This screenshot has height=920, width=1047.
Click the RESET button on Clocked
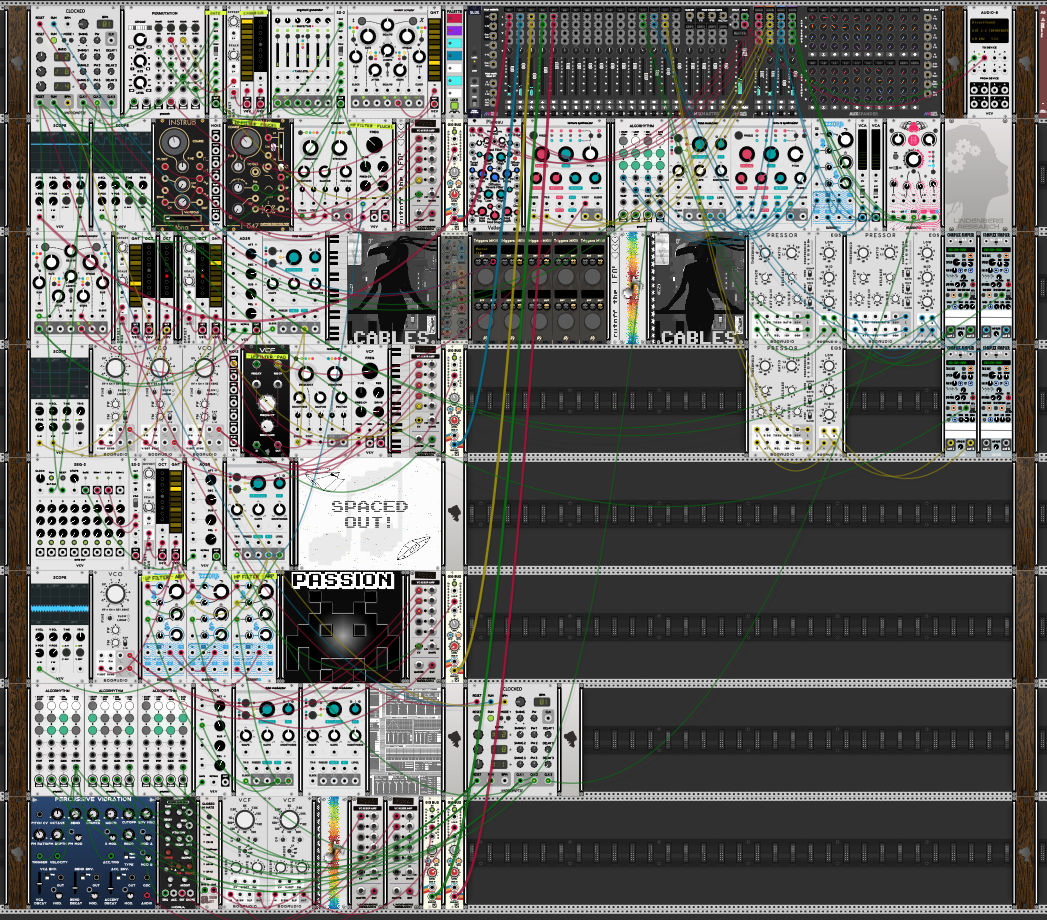[39, 40]
